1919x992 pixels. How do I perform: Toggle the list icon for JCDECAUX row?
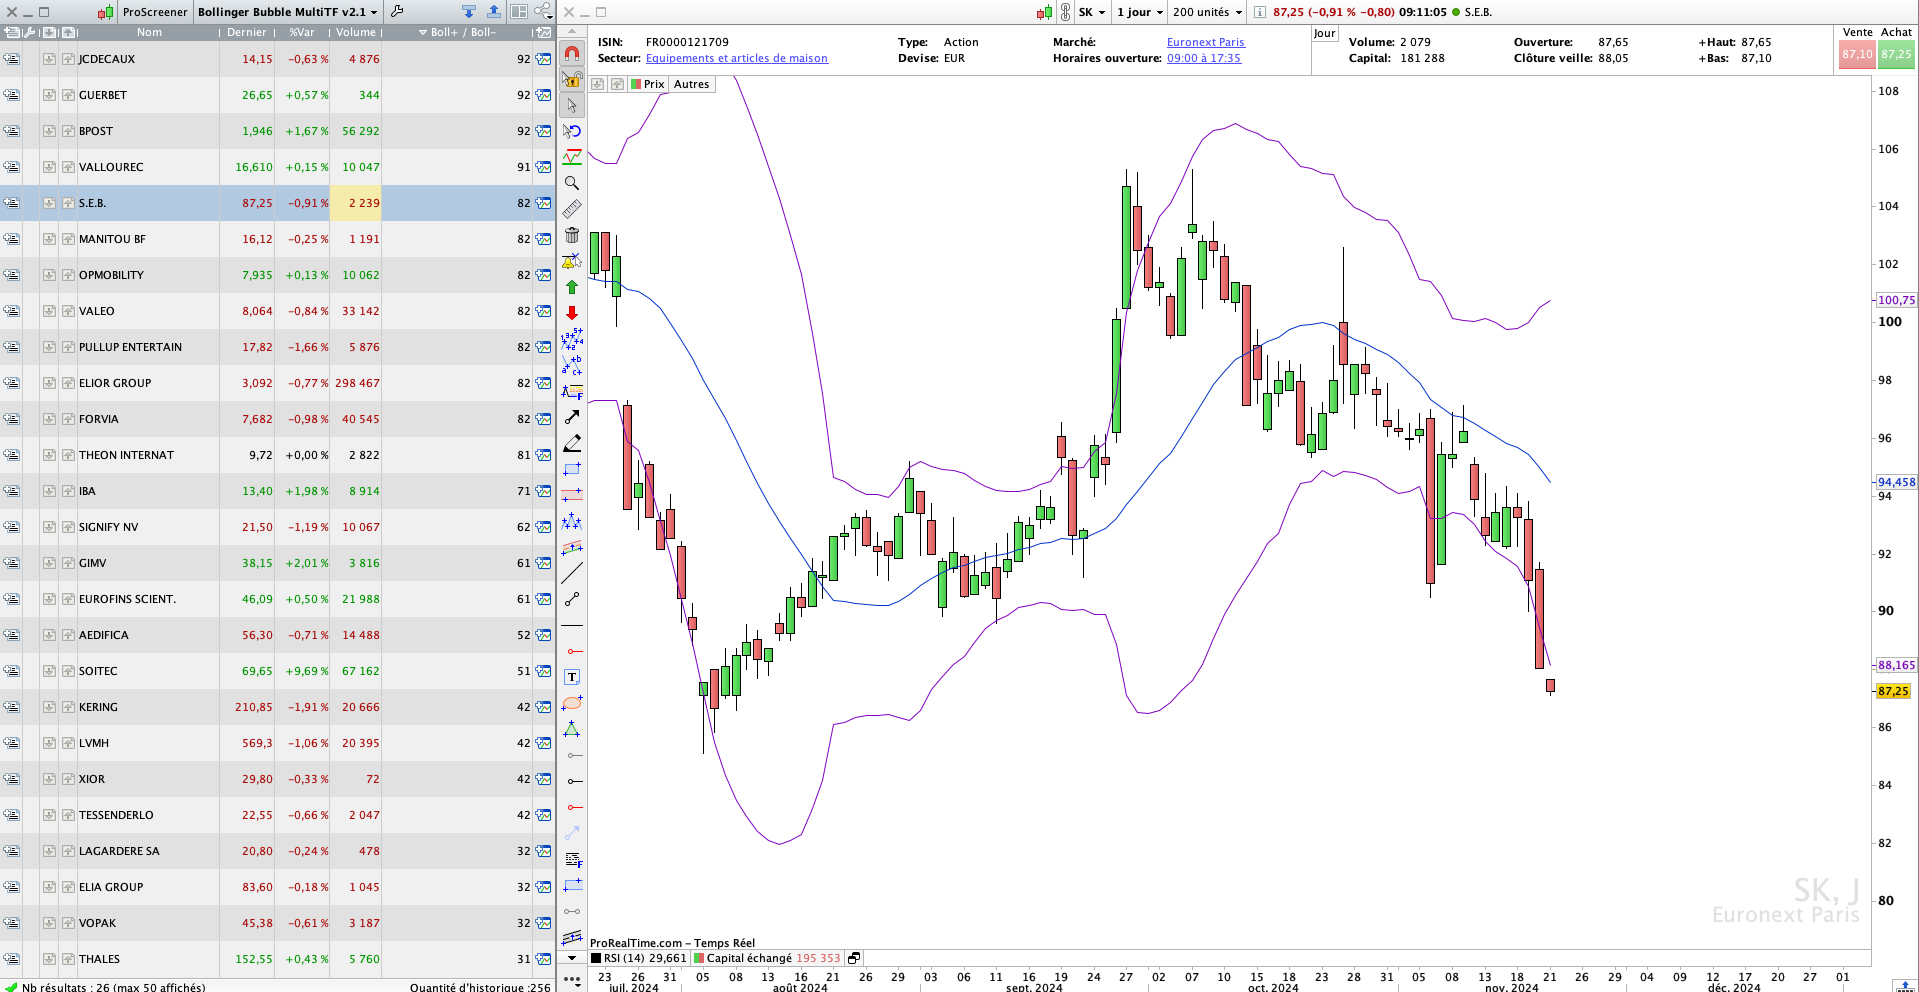tap(11, 59)
